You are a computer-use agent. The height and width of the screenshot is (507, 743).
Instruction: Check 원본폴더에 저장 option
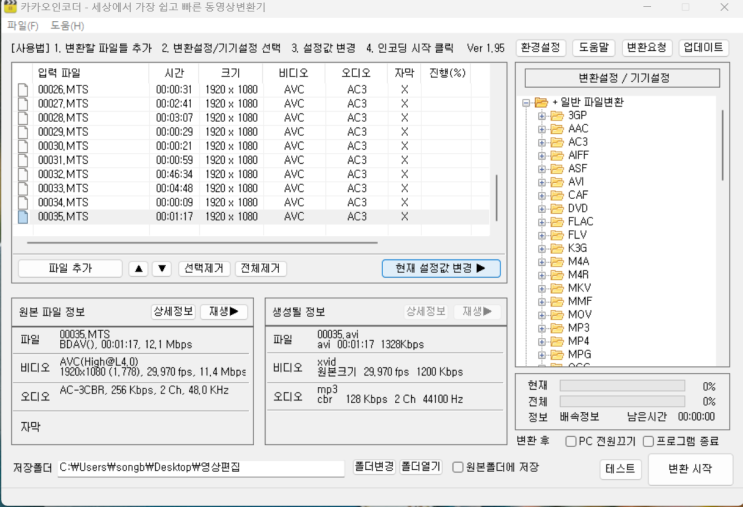pos(457,468)
